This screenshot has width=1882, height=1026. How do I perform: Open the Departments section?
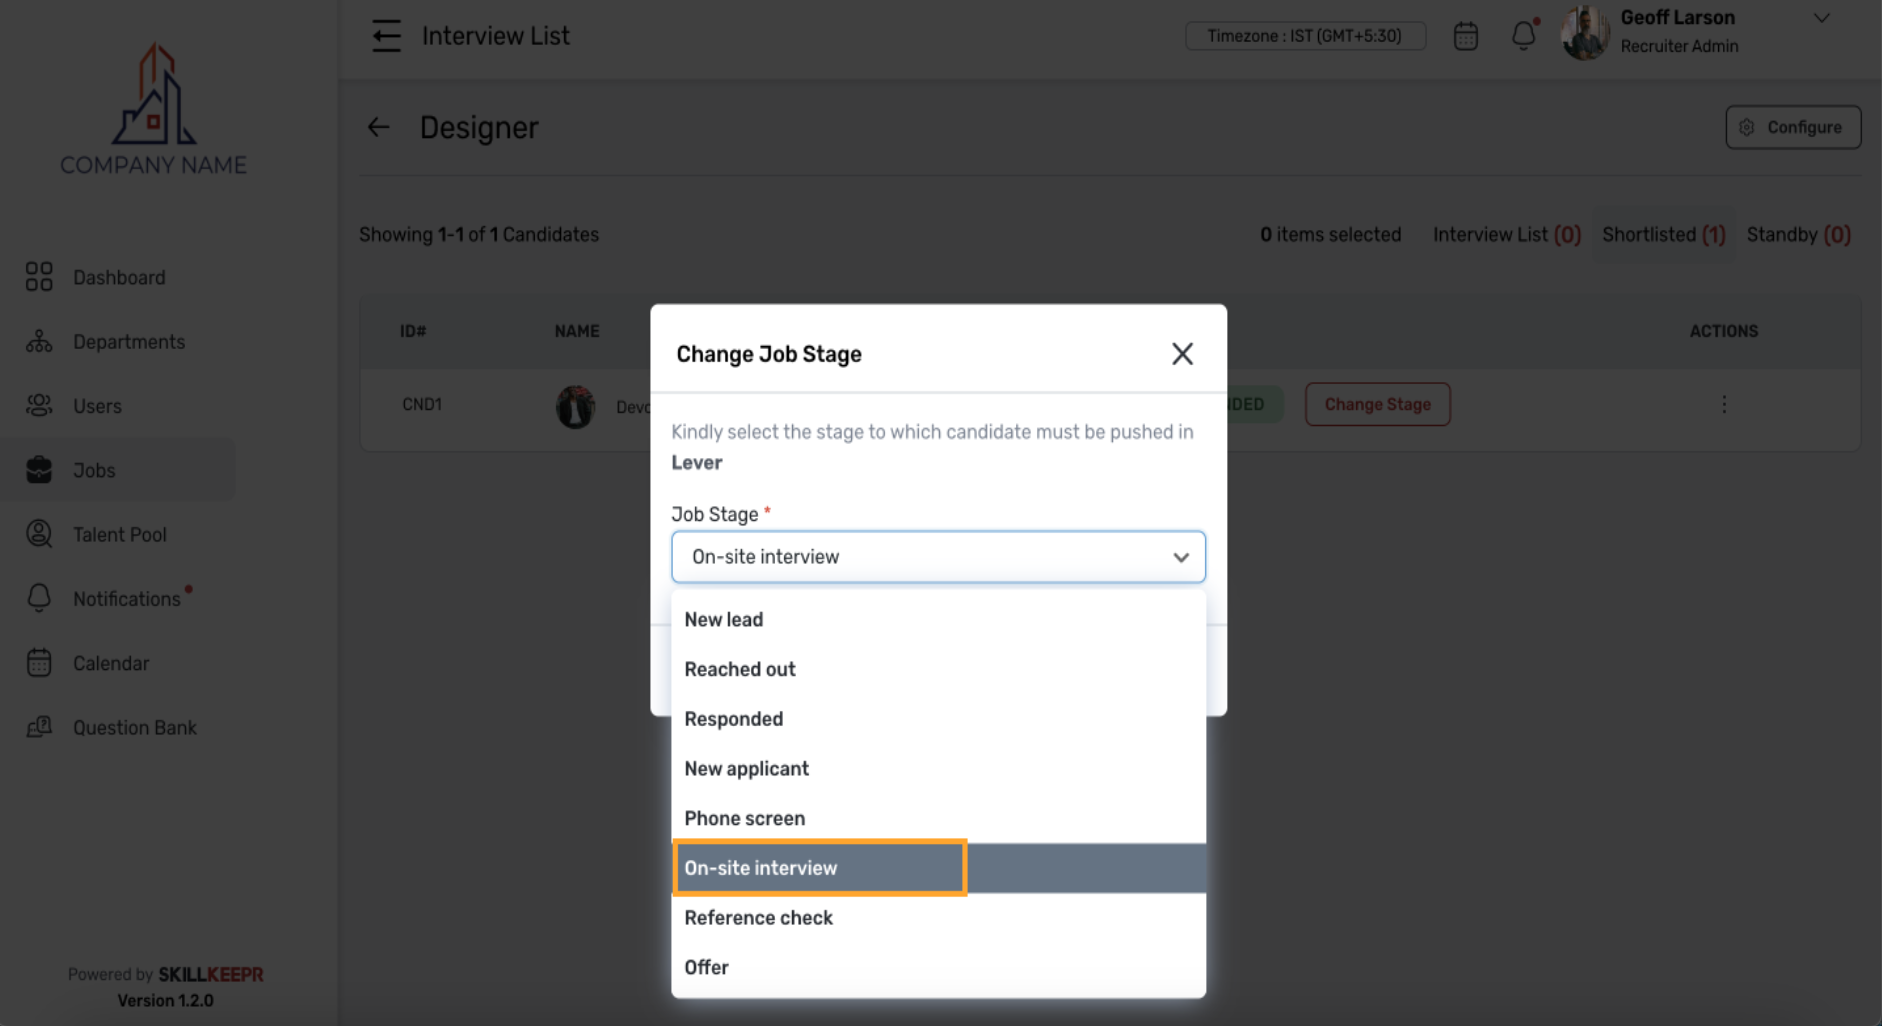tap(128, 341)
